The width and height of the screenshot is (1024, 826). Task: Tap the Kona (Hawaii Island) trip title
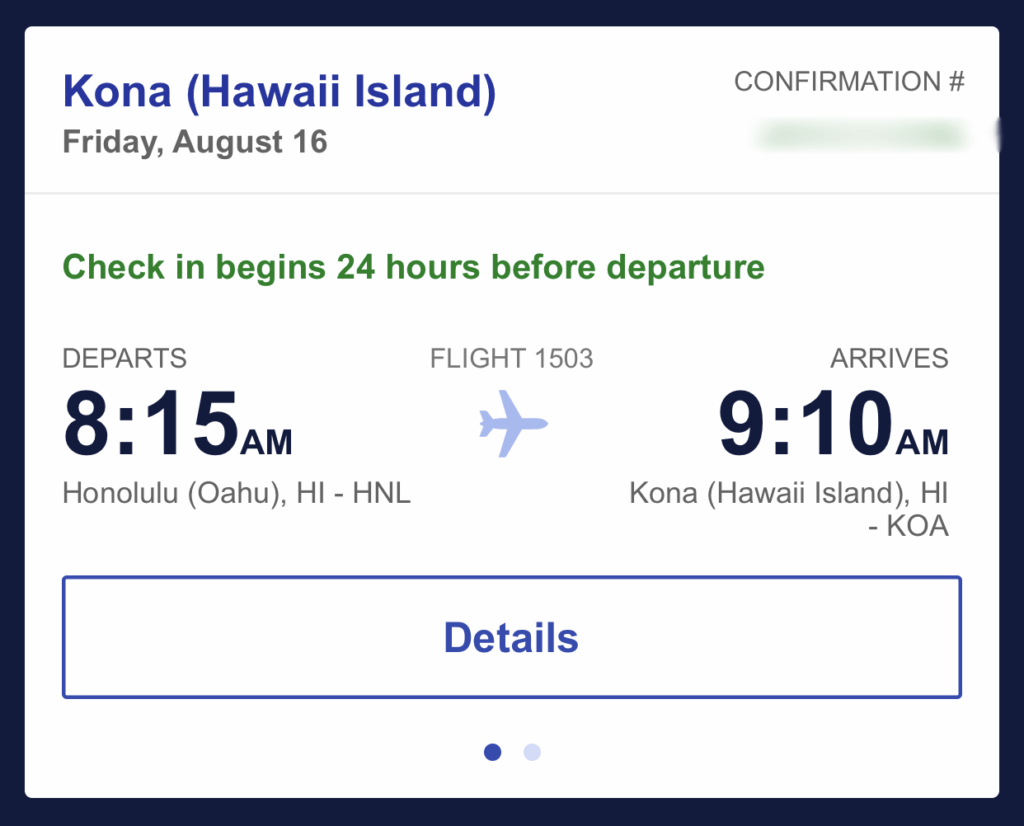click(280, 91)
